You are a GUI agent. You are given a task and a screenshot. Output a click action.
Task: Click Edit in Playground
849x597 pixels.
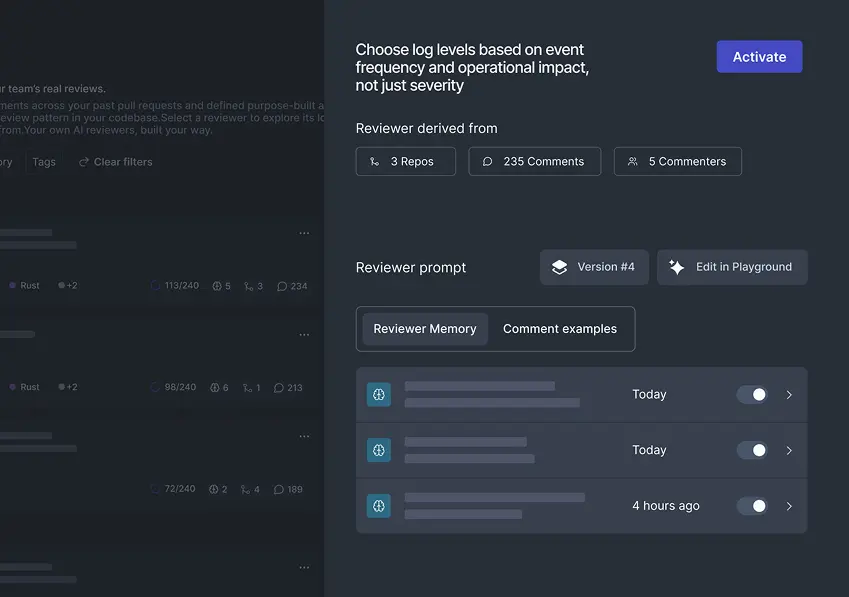[732, 267]
